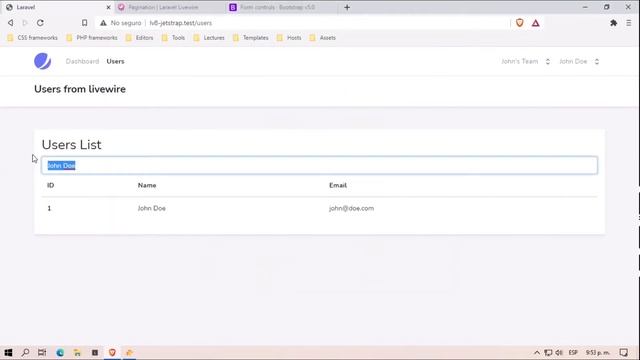Click the 'John Doe' name cell
640x360 pixels.
click(x=151, y=208)
